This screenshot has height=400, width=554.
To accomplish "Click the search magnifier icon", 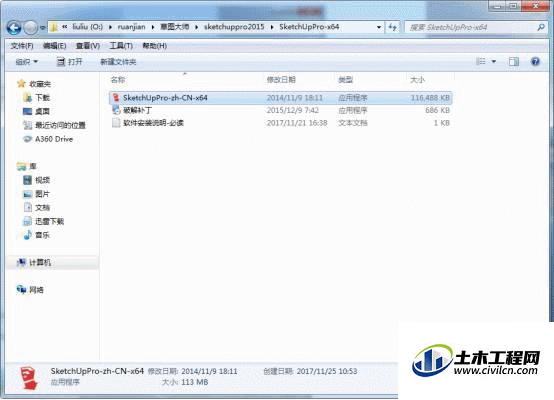I will coord(541,27).
